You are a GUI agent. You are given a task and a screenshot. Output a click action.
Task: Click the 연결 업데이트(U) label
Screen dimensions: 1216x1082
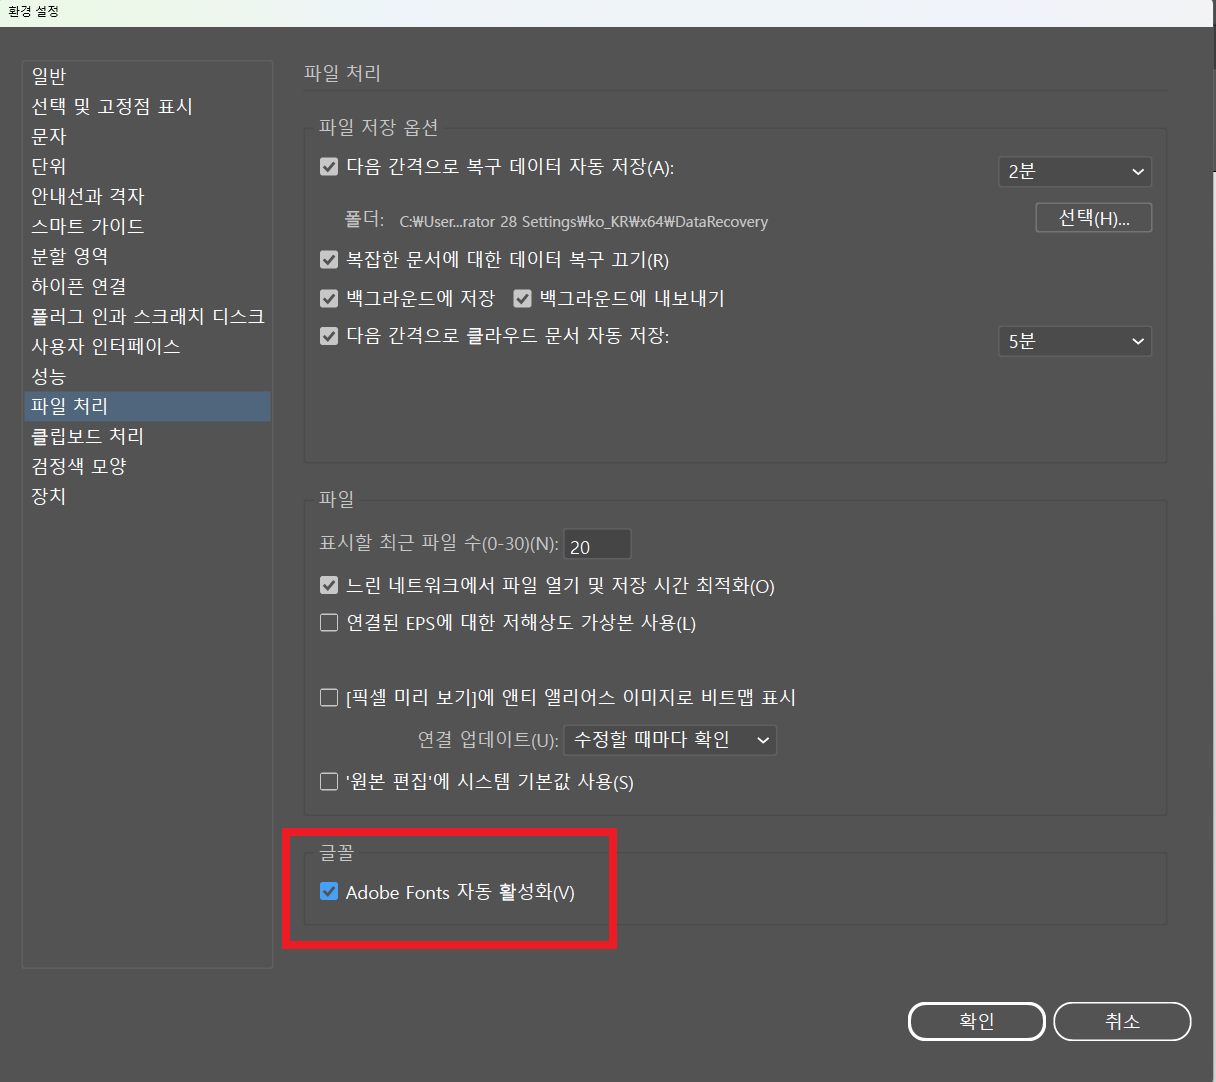(x=487, y=740)
